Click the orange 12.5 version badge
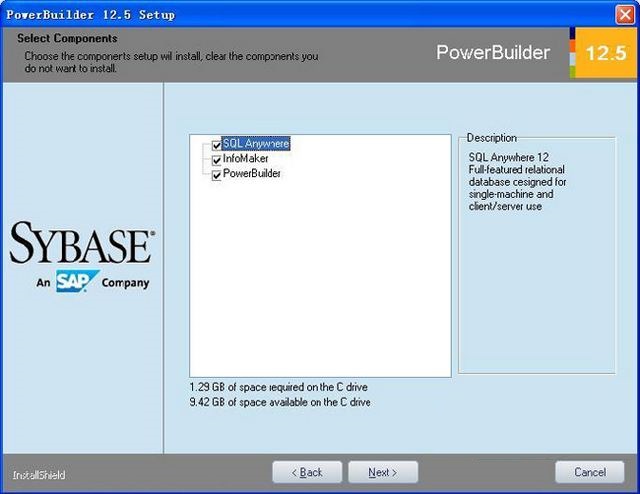640x494 pixels. pyautogui.click(x=606, y=53)
